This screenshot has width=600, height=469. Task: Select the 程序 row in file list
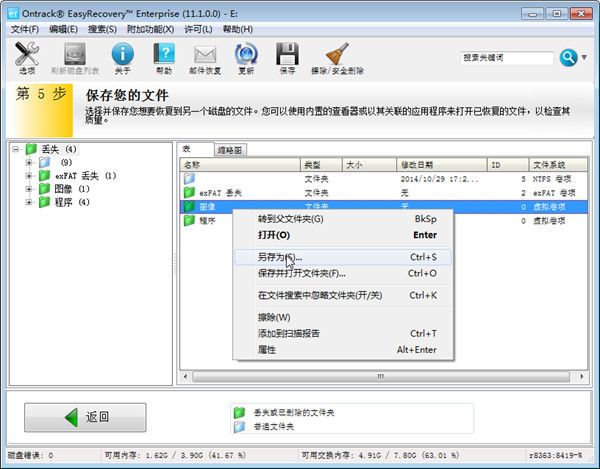coord(207,221)
